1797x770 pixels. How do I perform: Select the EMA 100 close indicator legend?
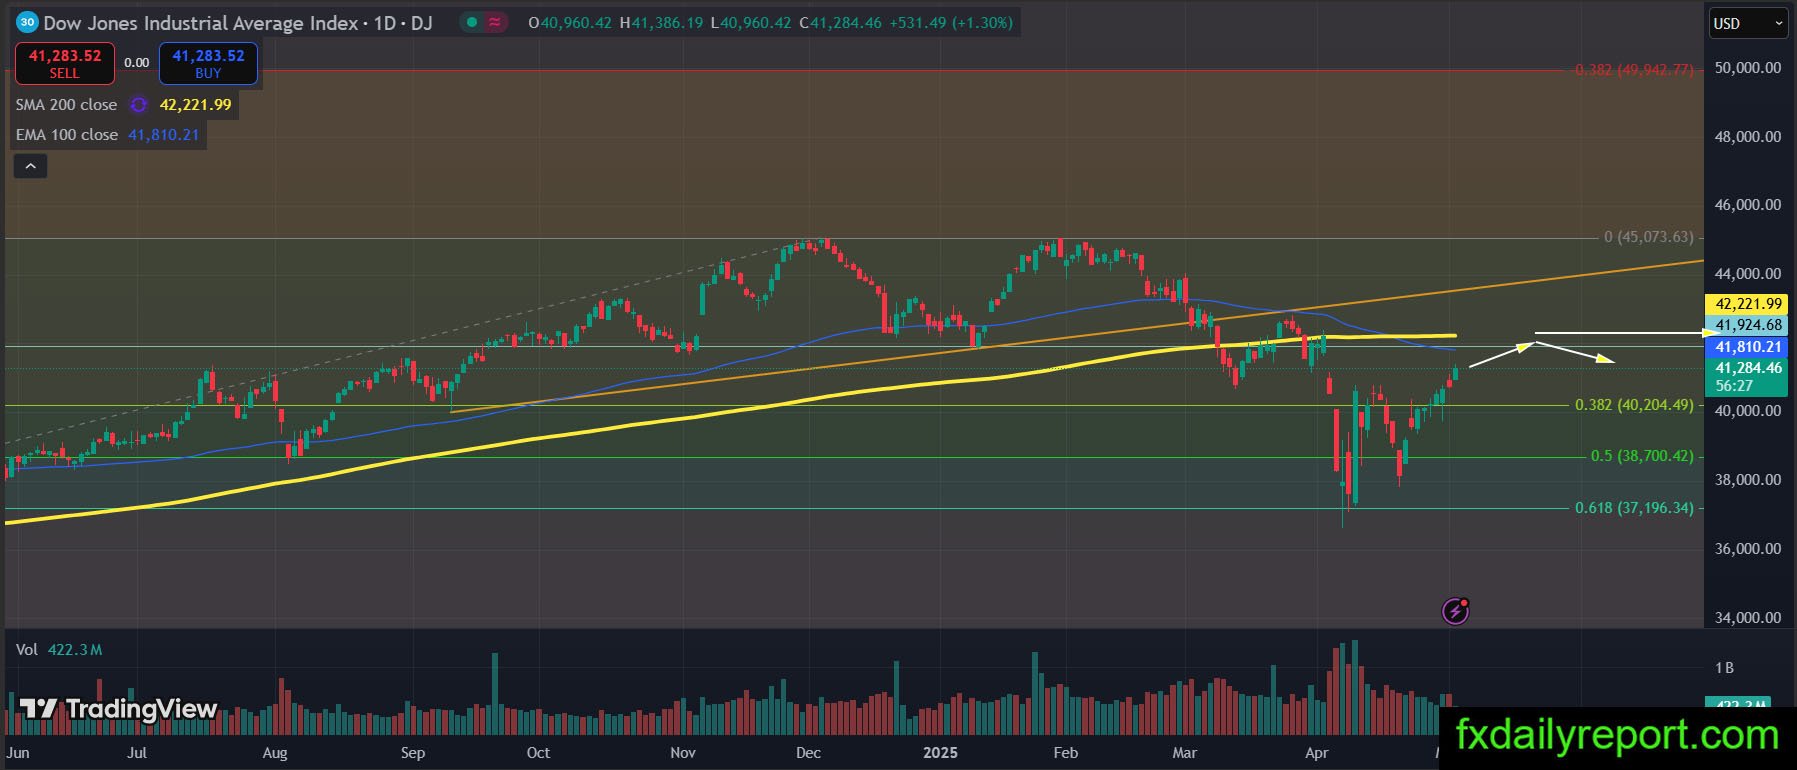67,135
